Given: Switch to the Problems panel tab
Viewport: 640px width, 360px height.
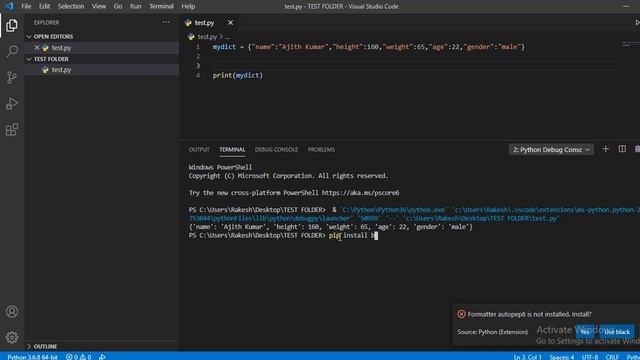Looking at the screenshot, I should pyautogui.click(x=321, y=150).
